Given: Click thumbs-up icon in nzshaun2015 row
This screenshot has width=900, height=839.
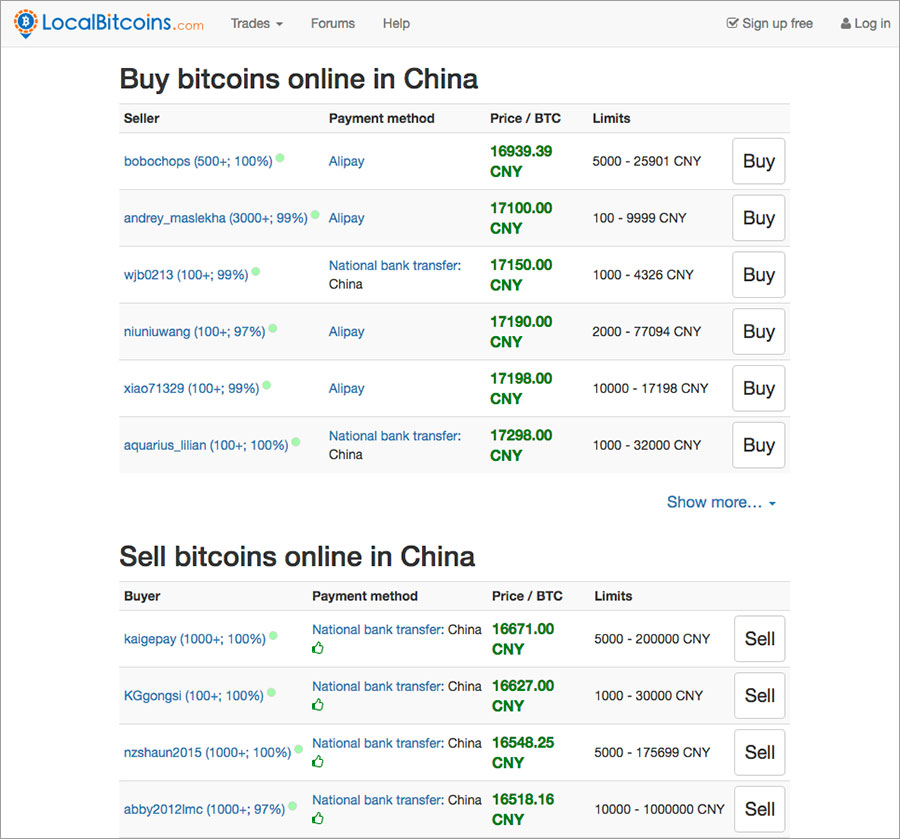Looking at the screenshot, I should pyautogui.click(x=318, y=762).
